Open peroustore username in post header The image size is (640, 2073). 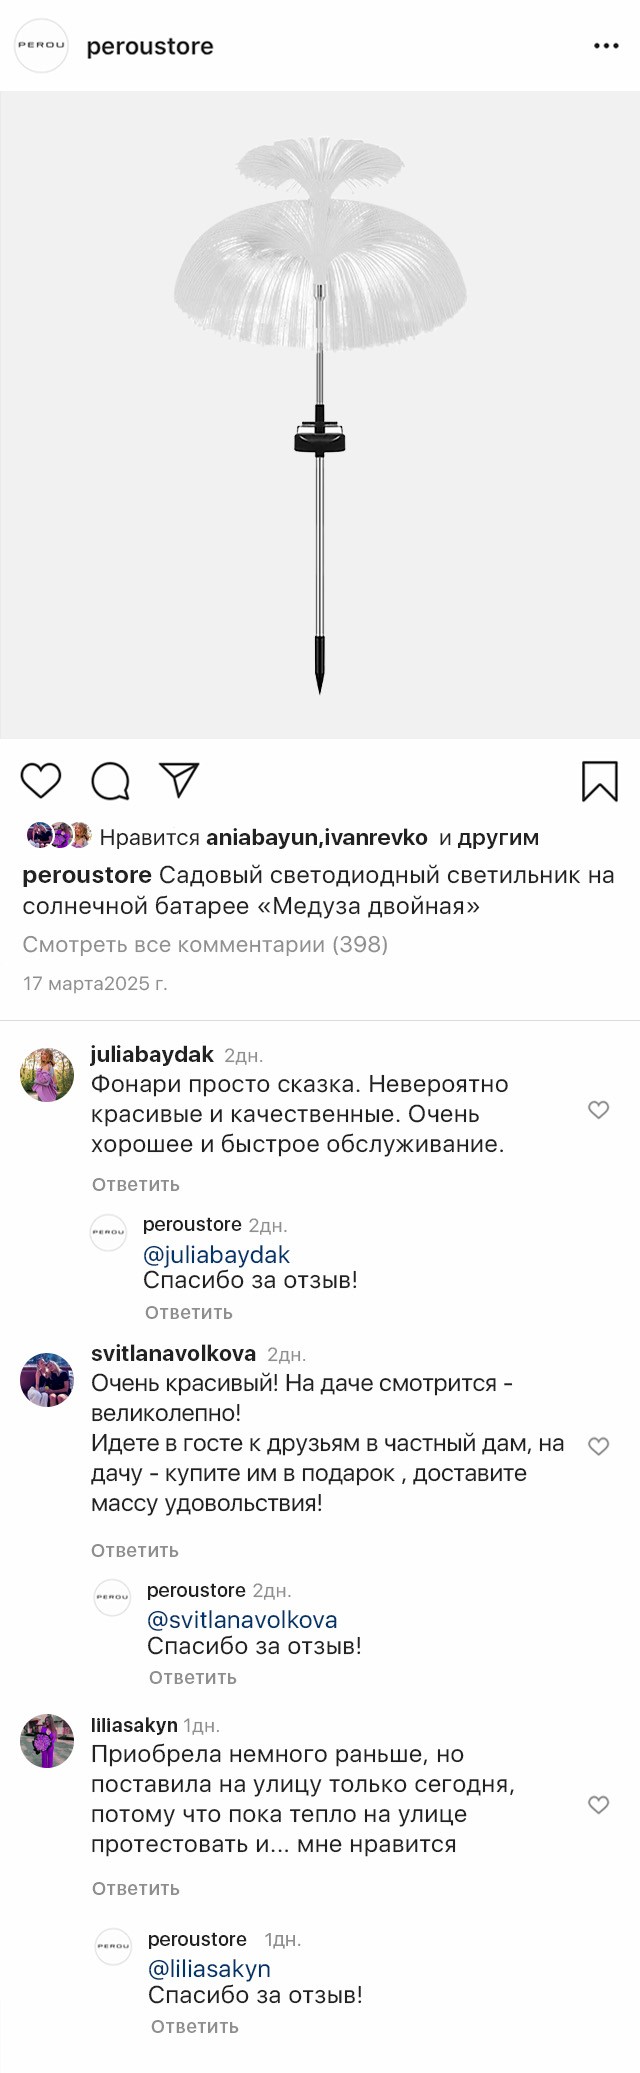[x=150, y=46]
